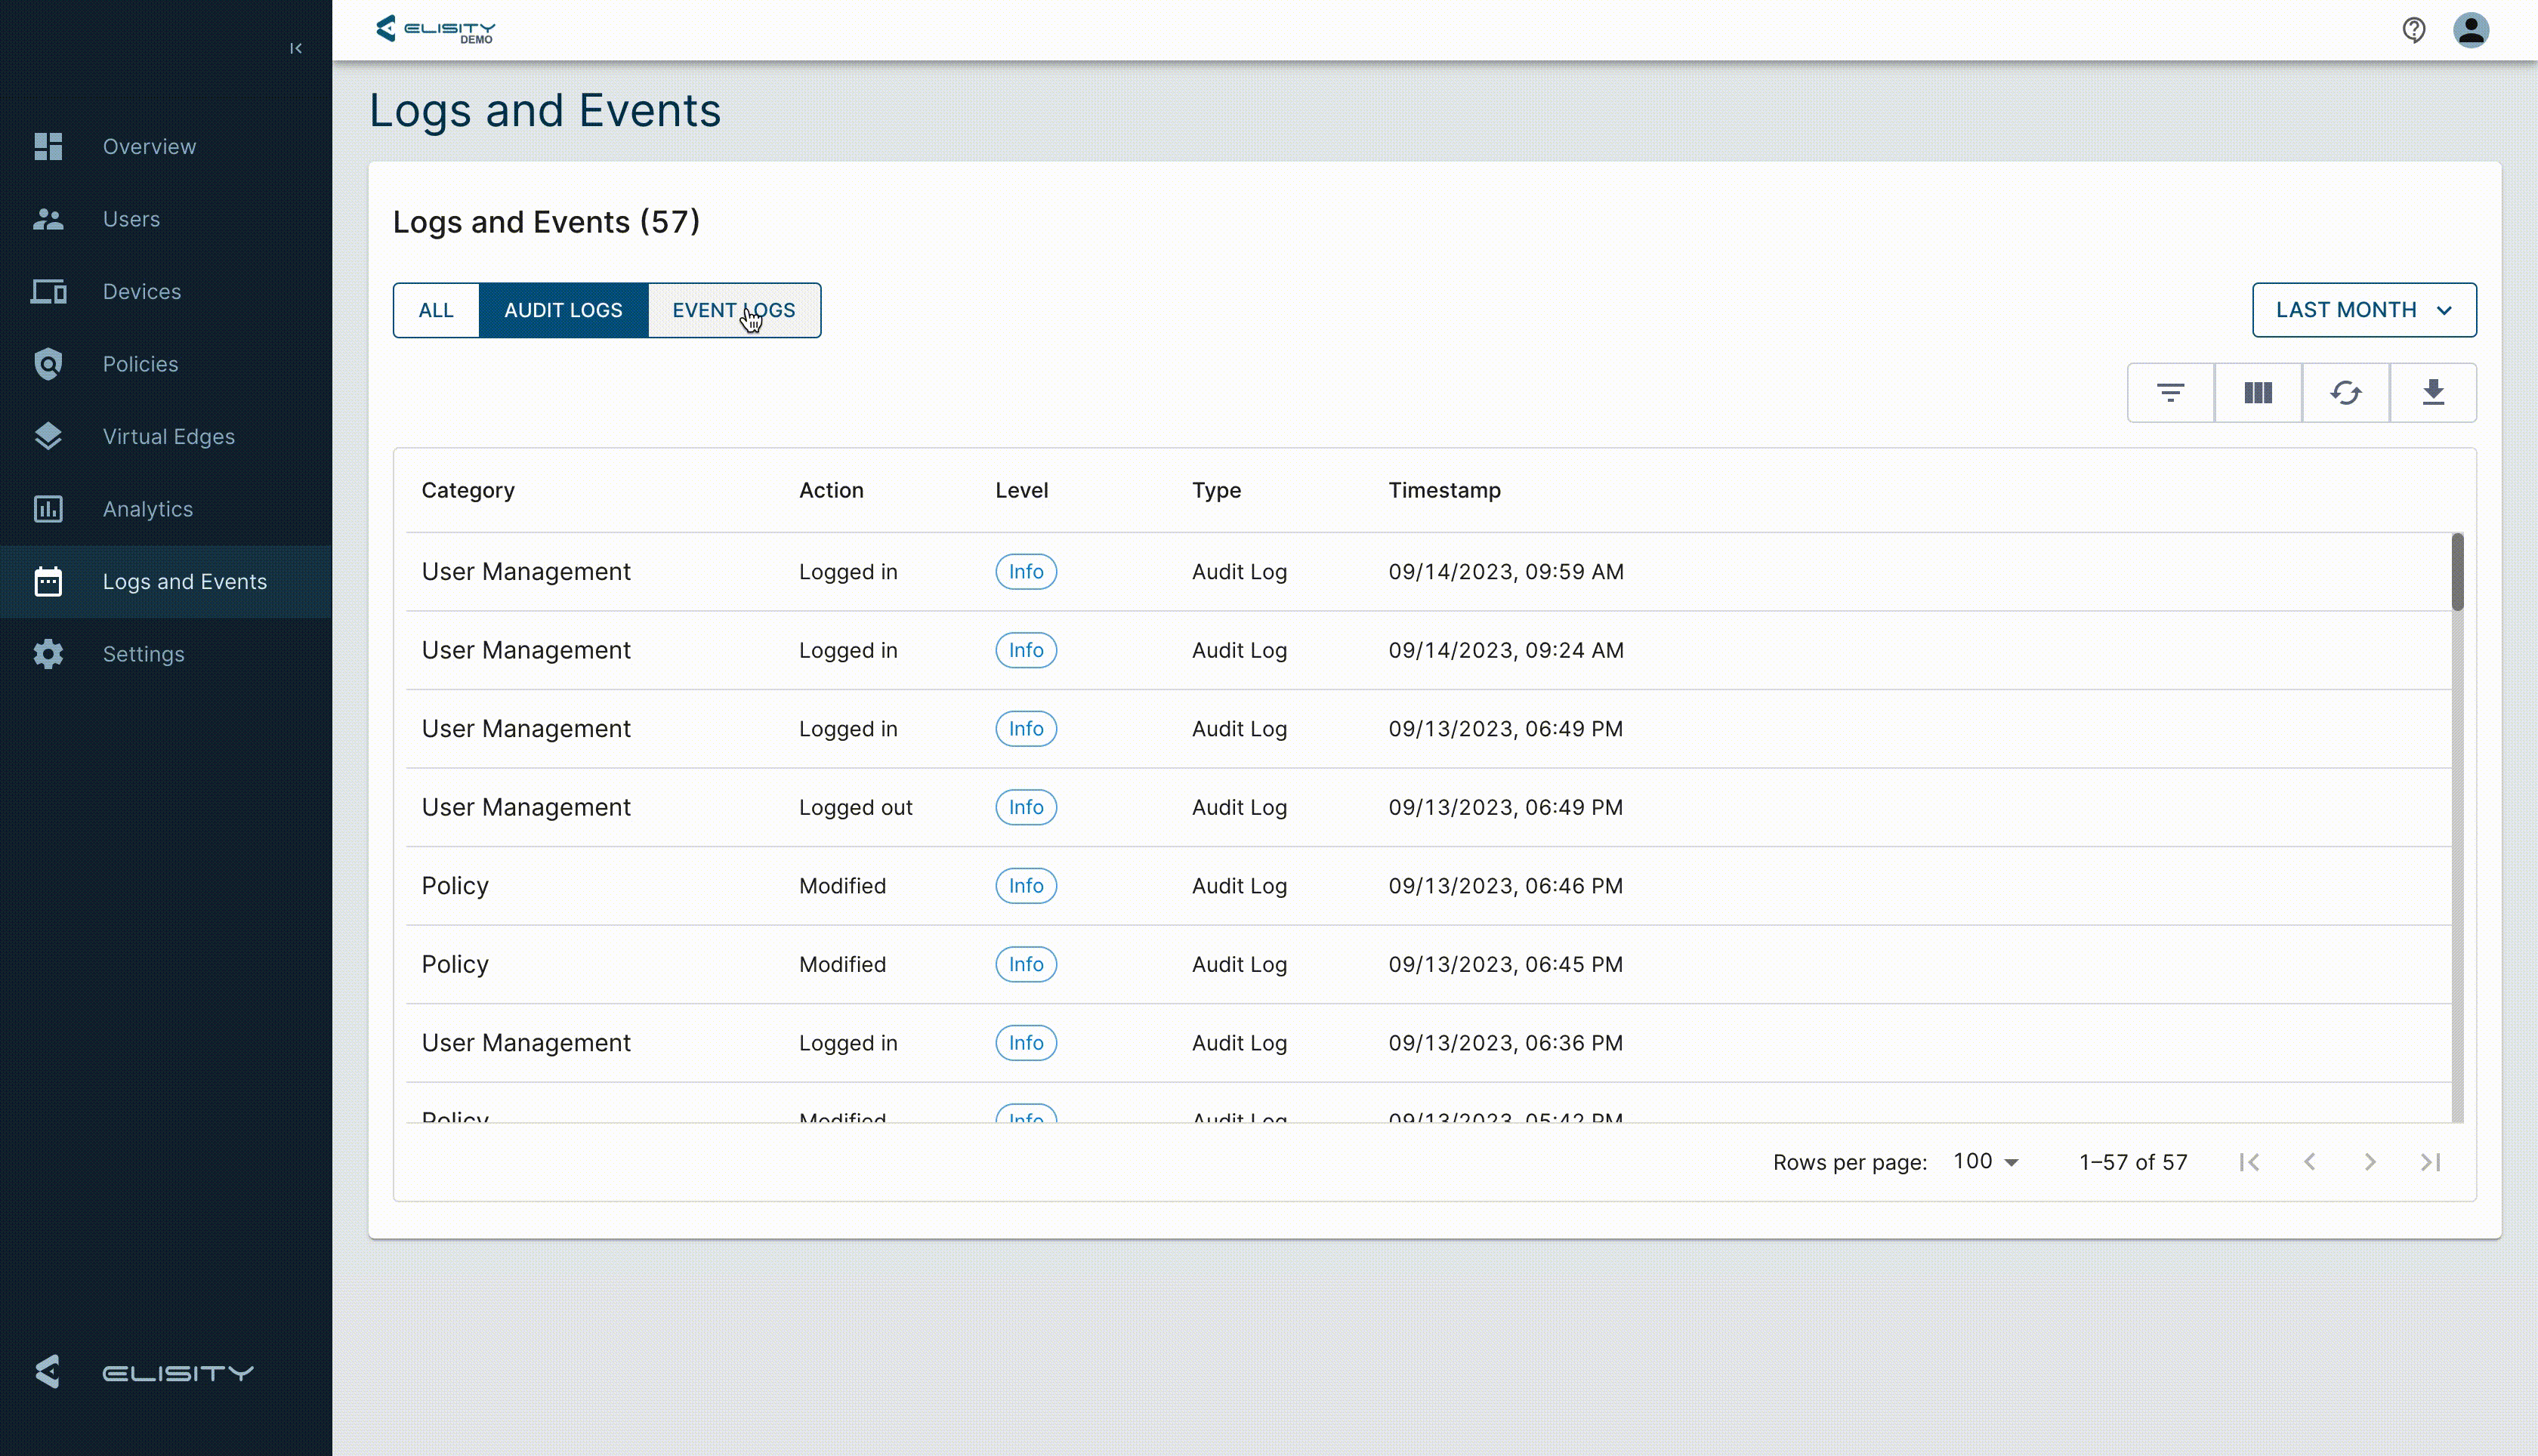Click Info badge on the Logged out row

tap(1026, 807)
